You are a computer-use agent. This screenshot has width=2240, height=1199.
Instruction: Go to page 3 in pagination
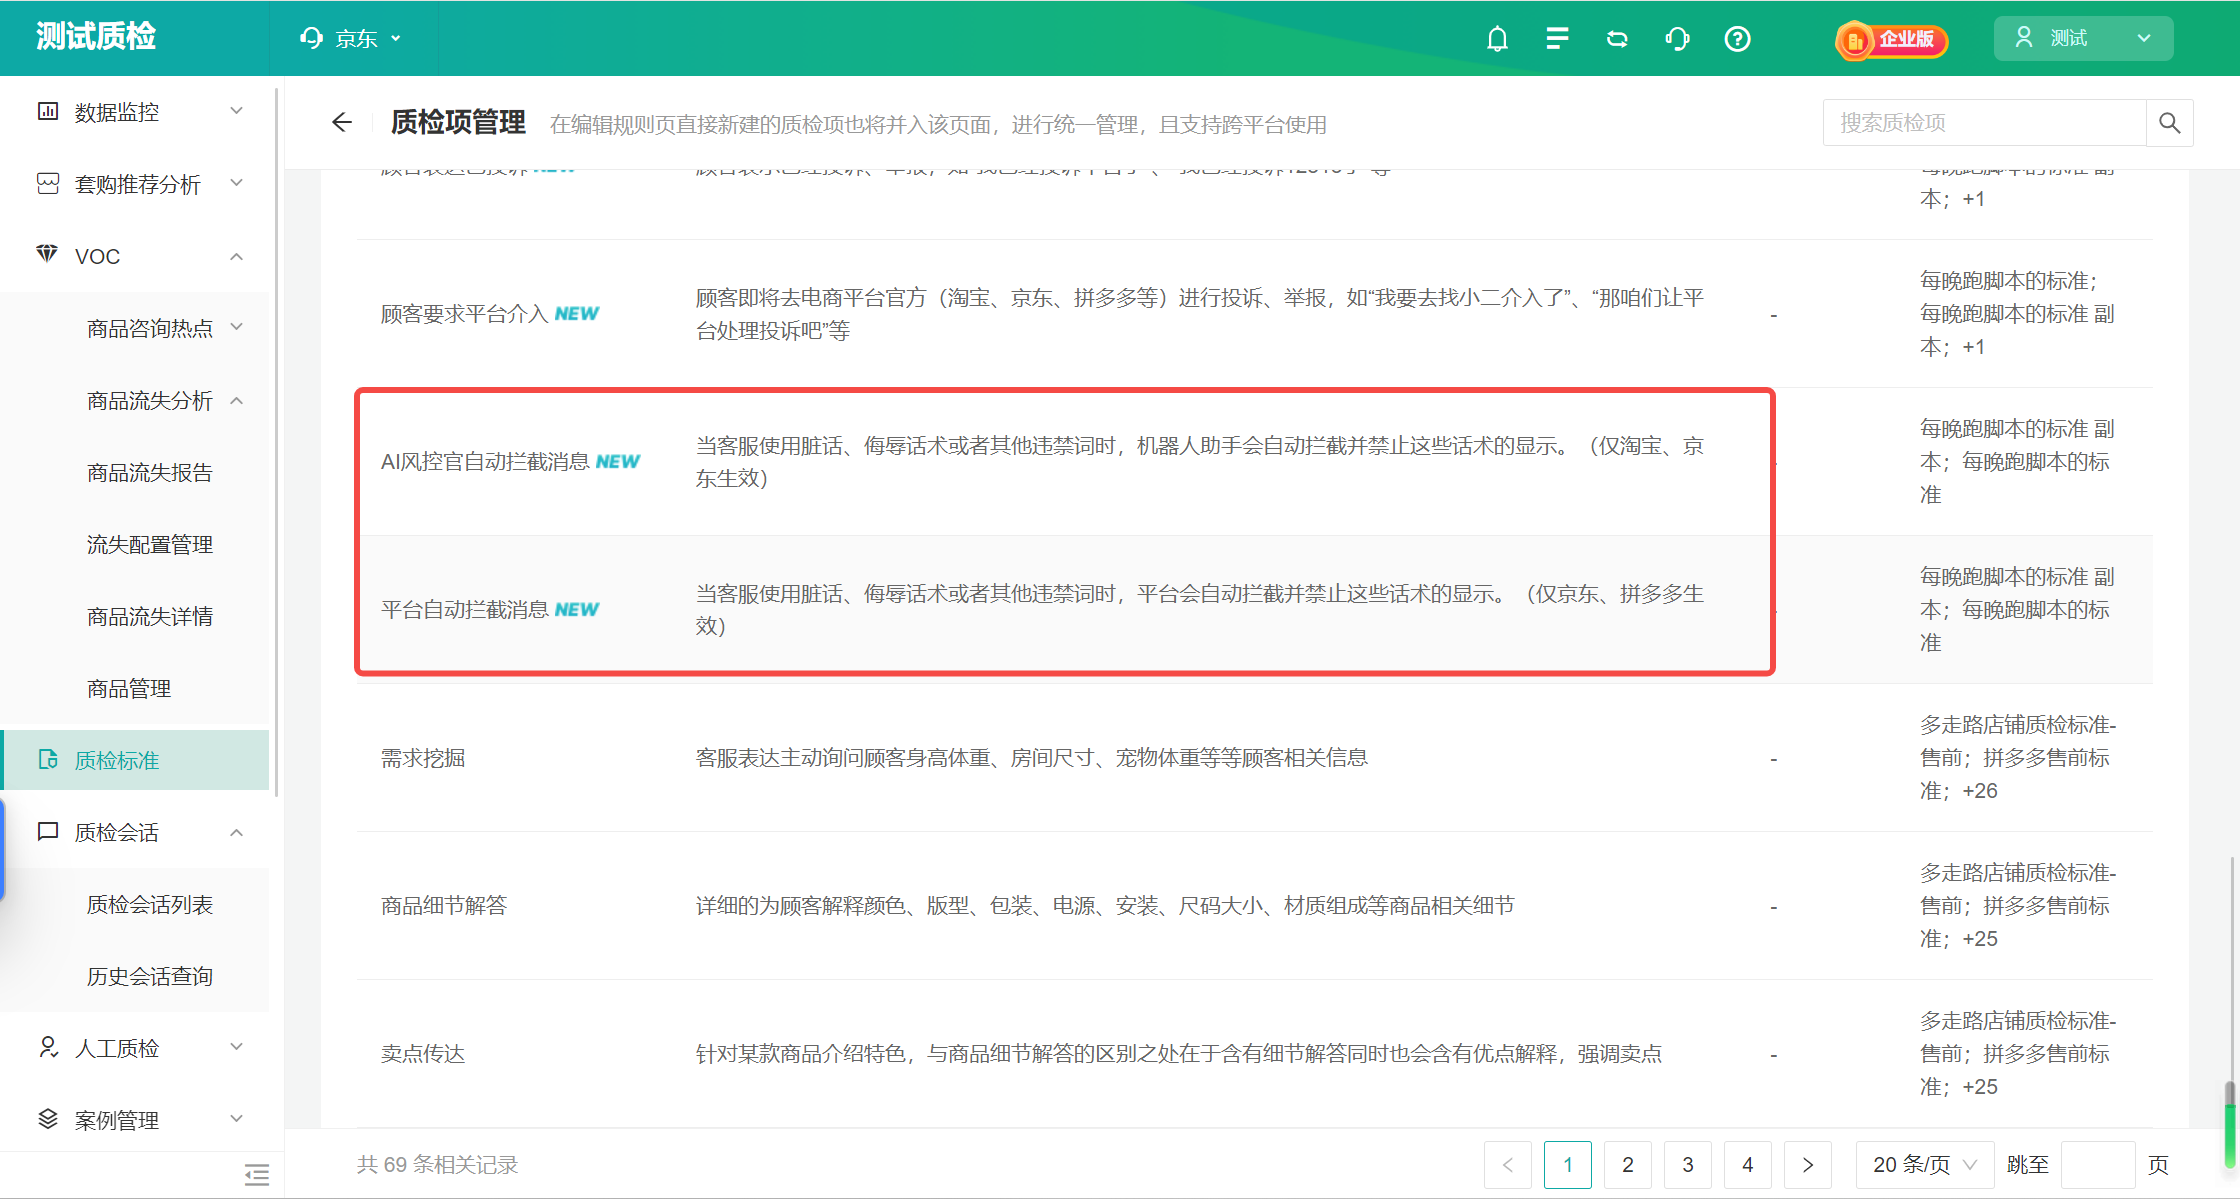(1688, 1165)
